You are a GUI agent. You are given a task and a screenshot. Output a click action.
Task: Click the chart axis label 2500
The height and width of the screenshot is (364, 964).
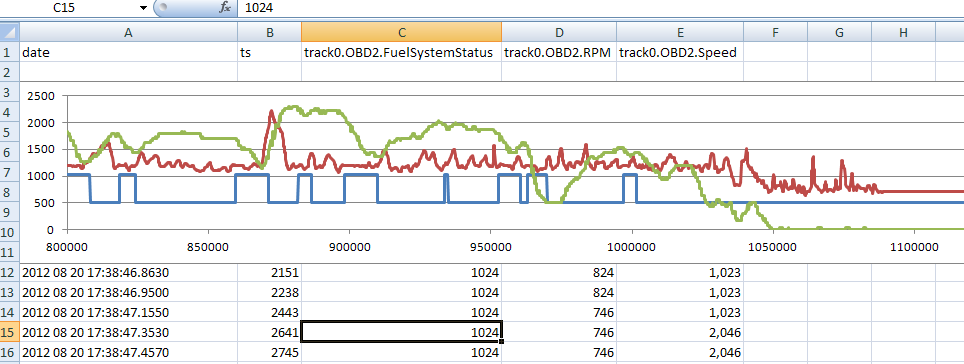[x=42, y=97]
